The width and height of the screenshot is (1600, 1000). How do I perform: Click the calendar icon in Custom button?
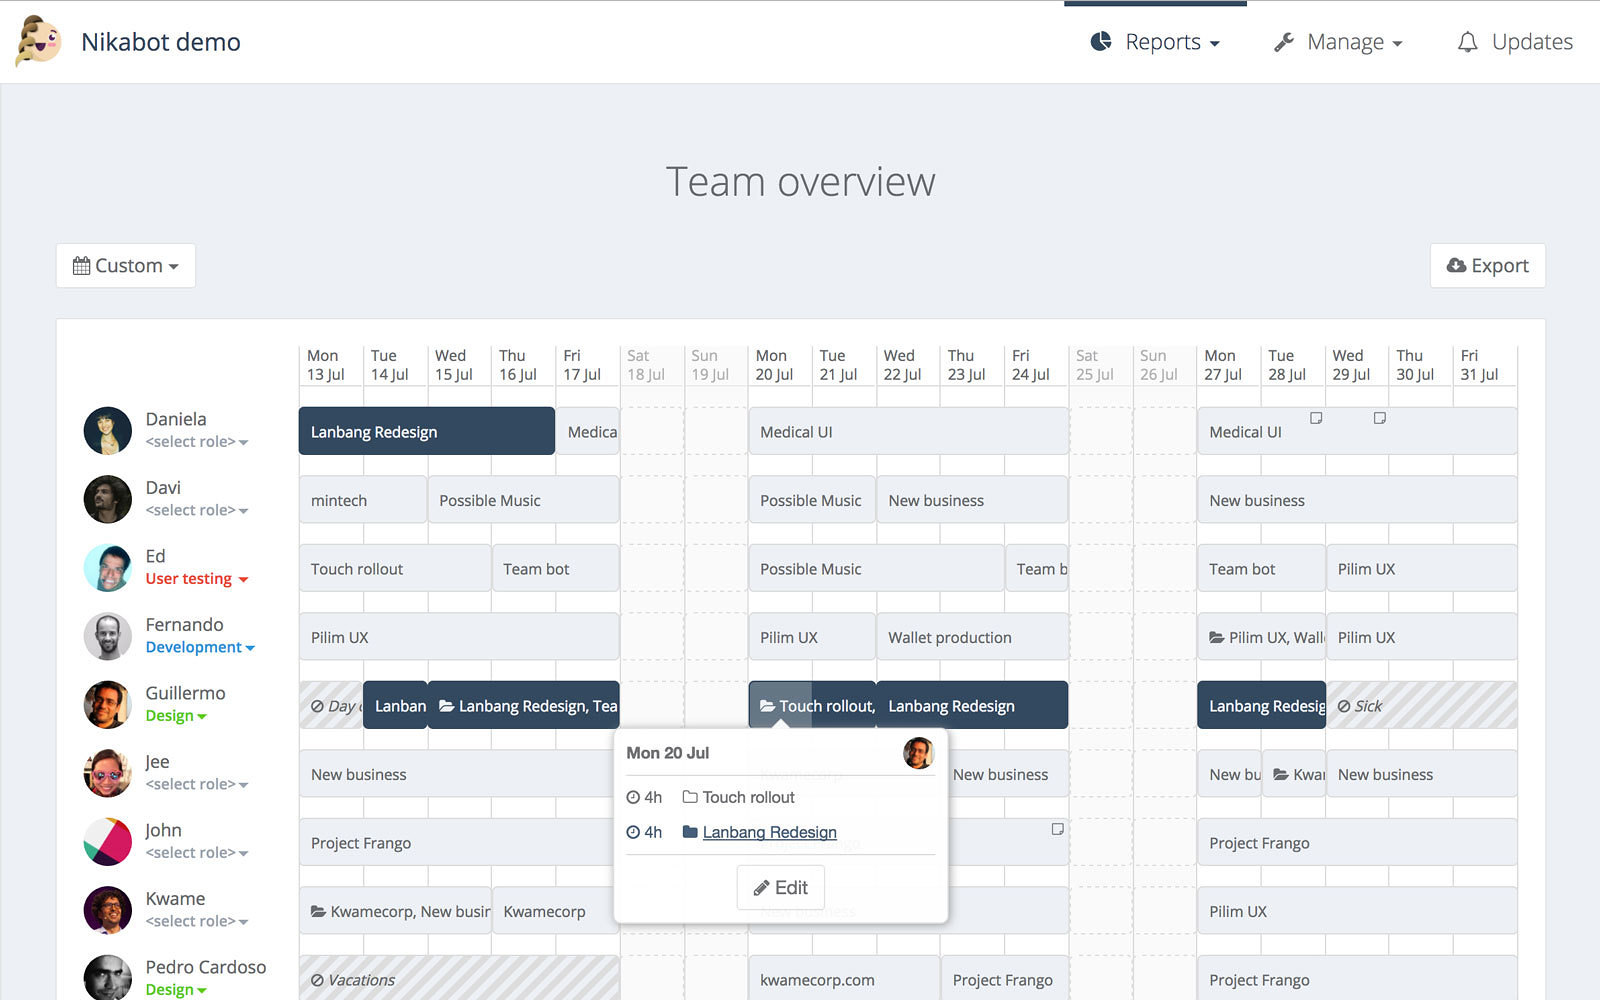(81, 266)
